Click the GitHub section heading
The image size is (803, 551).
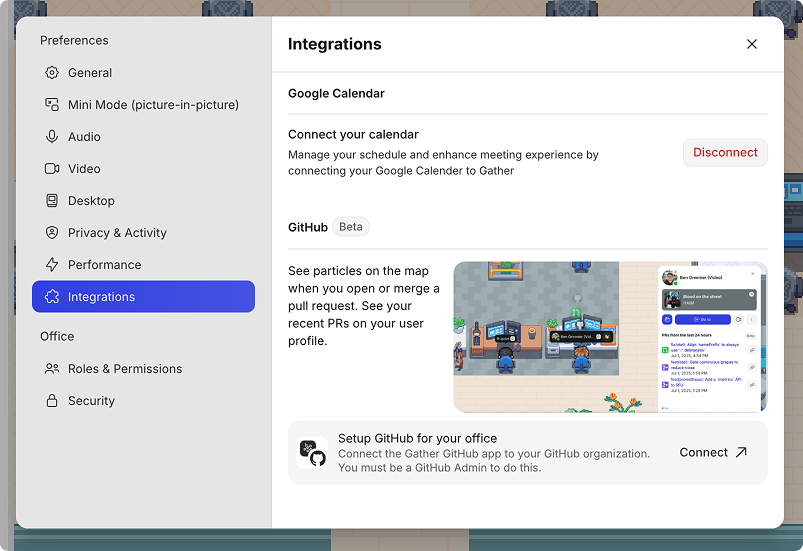tap(308, 227)
